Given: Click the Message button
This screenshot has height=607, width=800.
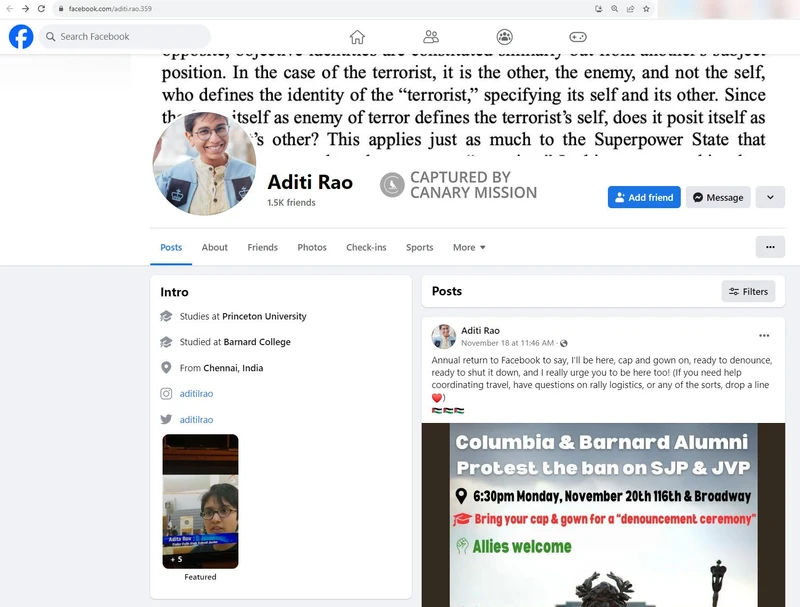Looking at the screenshot, I should [717, 197].
